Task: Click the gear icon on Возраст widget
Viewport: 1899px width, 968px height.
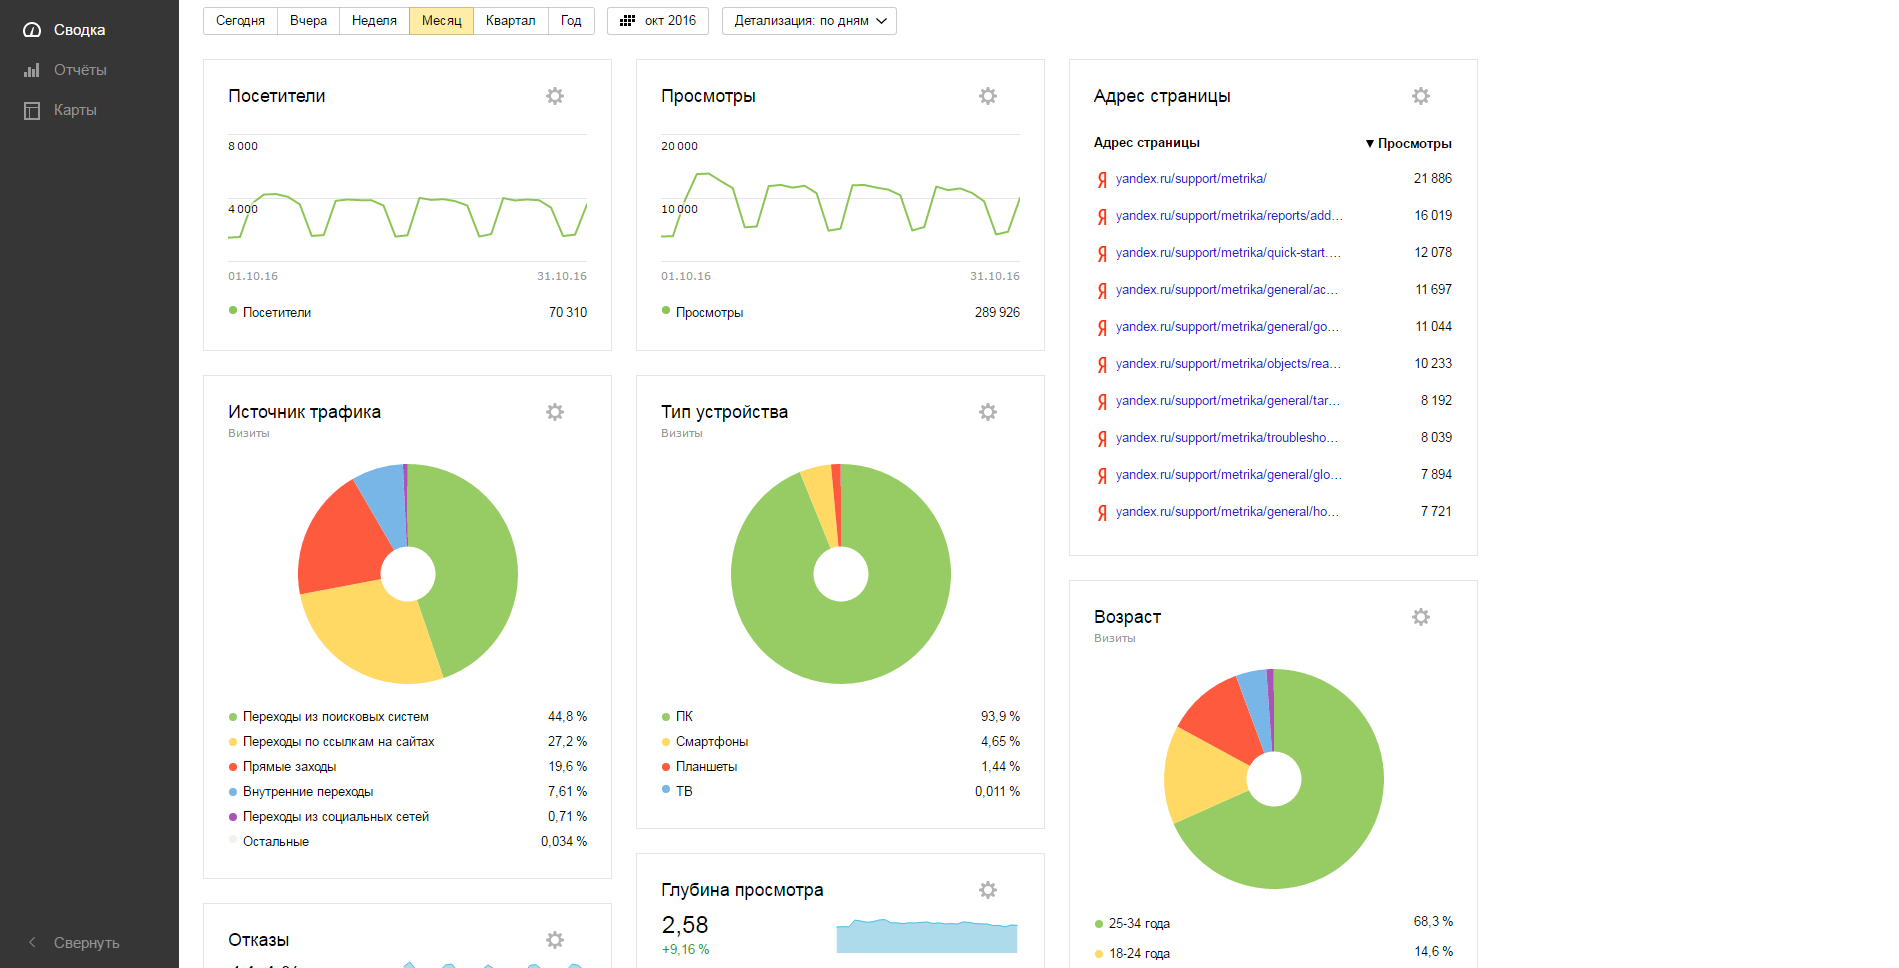Action: (x=1421, y=617)
